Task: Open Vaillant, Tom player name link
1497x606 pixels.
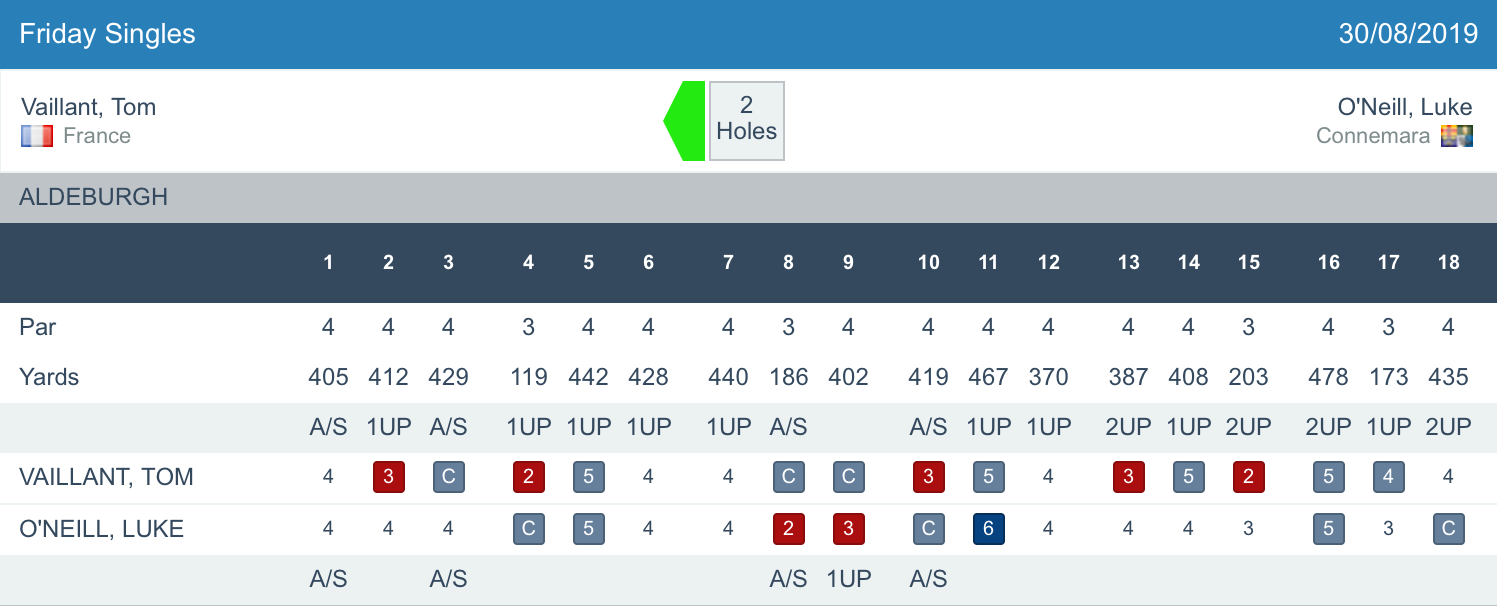Action: 88,107
